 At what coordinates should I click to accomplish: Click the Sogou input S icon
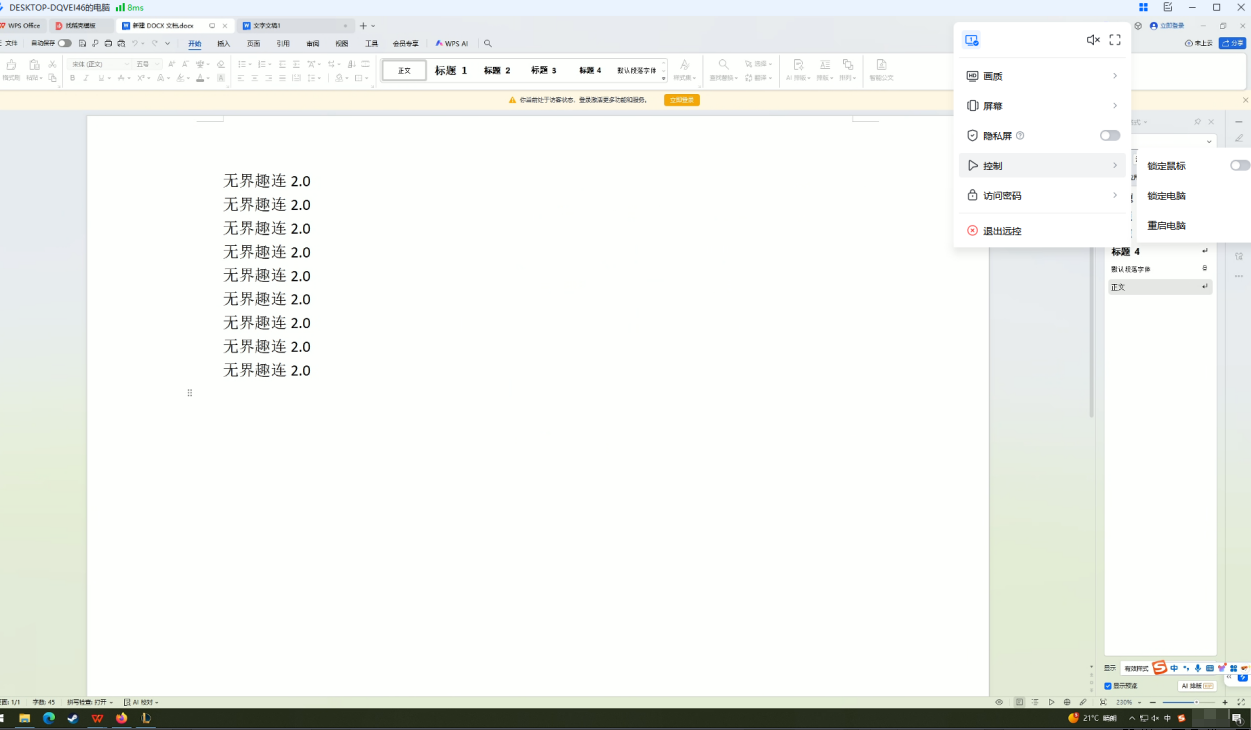[1159, 667]
